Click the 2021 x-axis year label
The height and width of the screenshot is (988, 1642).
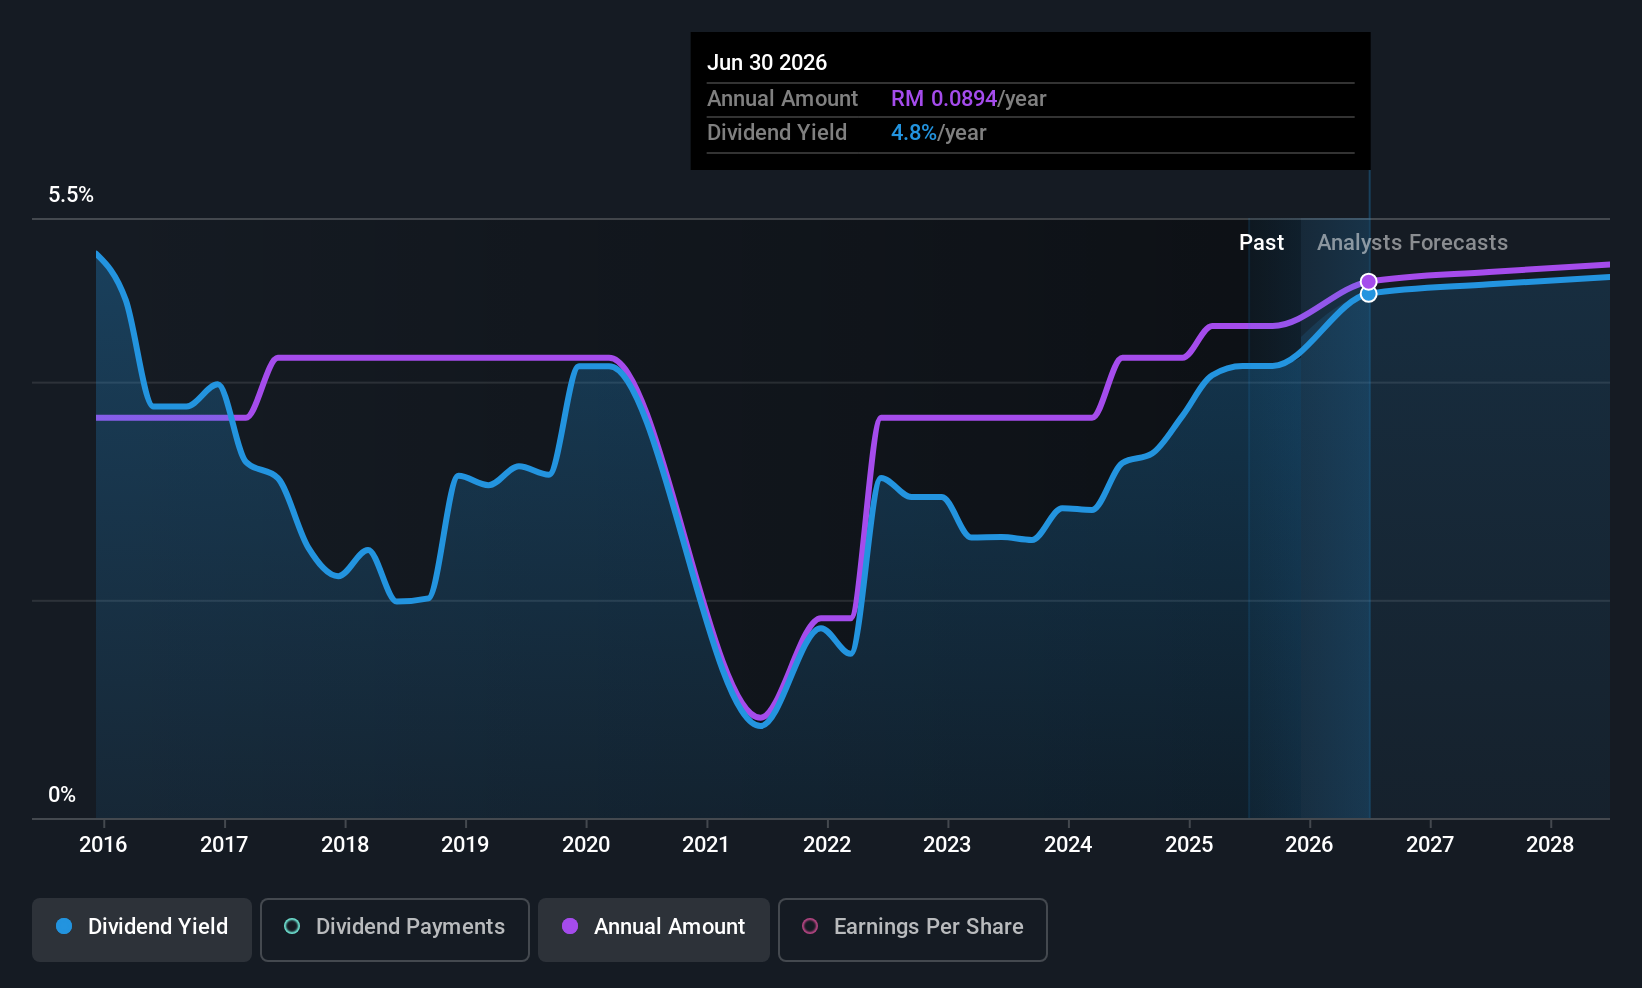coord(706,845)
